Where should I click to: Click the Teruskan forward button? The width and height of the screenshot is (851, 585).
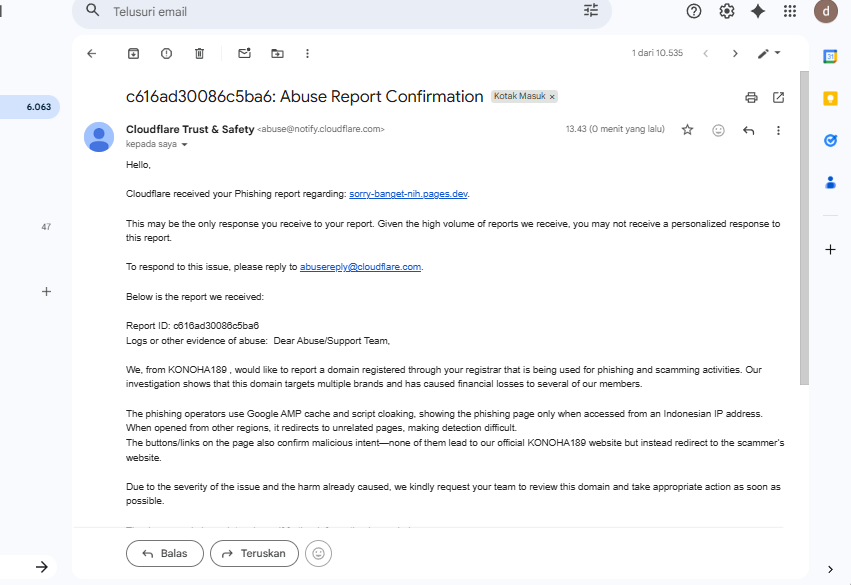[x=255, y=554]
